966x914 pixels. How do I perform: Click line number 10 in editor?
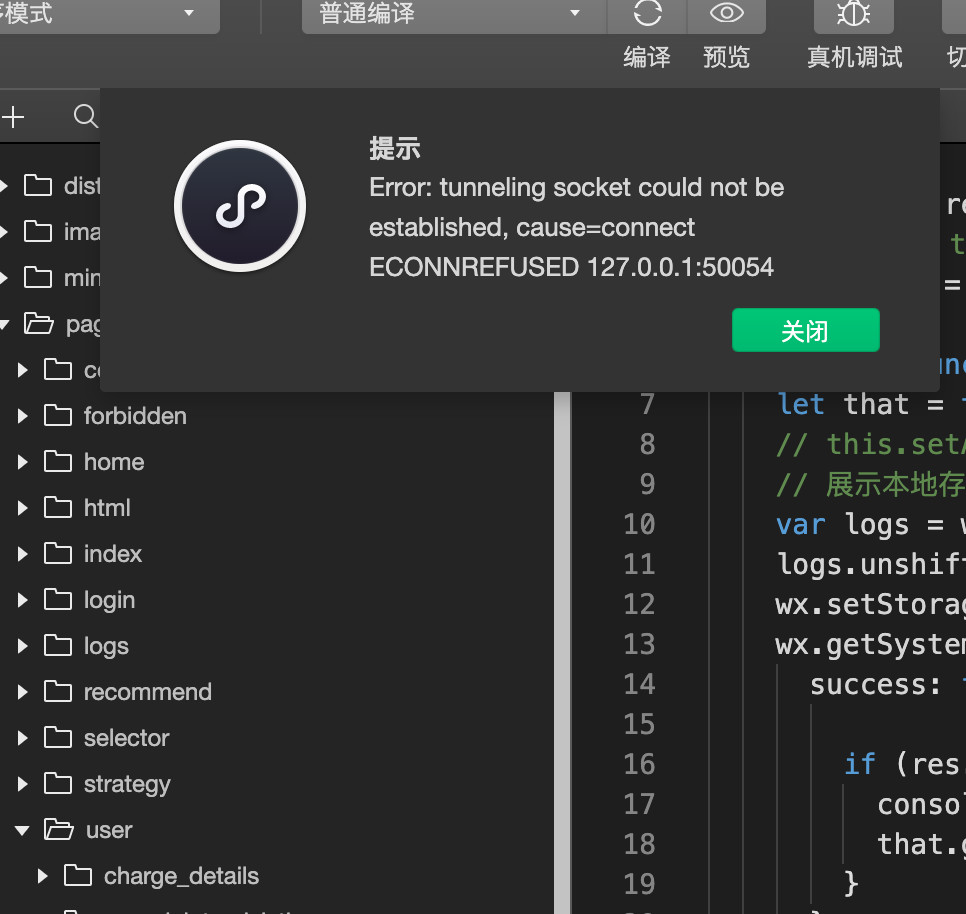click(639, 525)
